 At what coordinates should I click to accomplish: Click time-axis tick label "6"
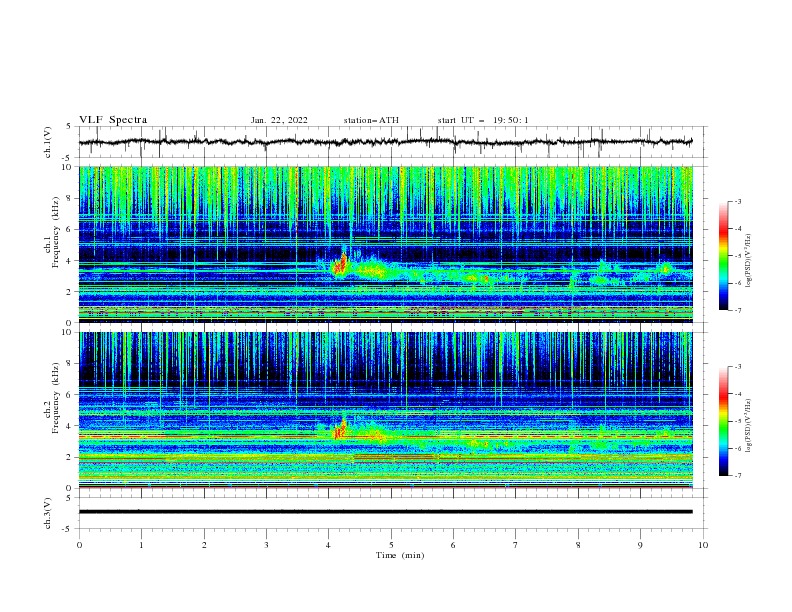point(453,545)
